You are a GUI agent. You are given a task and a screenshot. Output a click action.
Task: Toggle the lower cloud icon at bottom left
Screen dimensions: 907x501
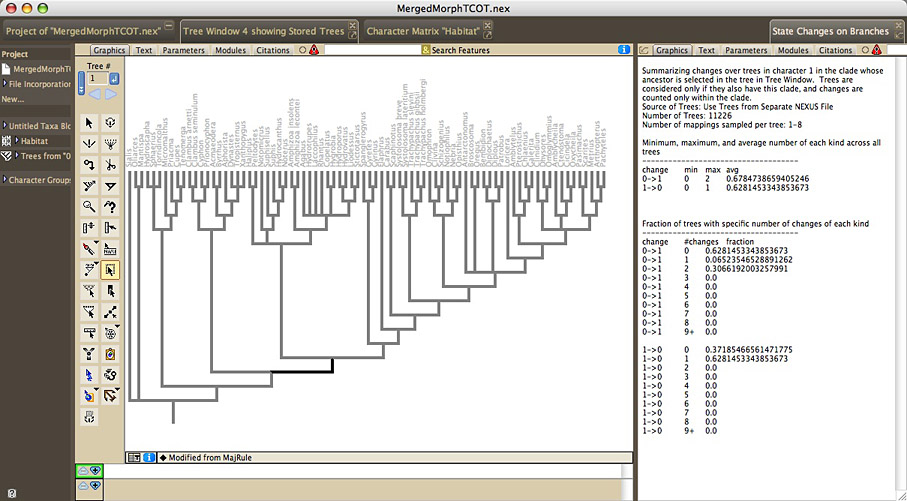pyautogui.click(x=89, y=486)
